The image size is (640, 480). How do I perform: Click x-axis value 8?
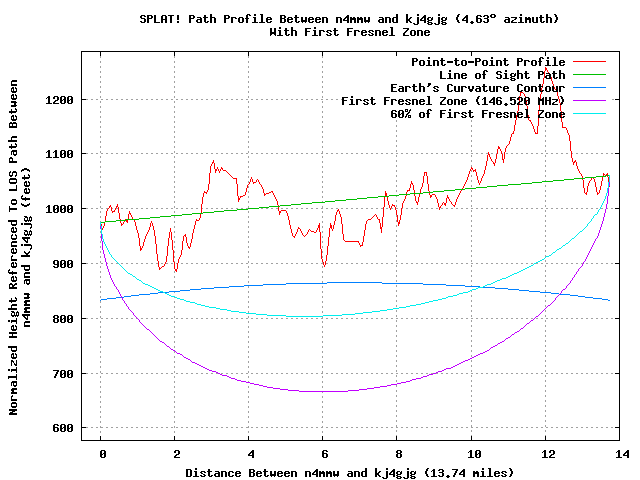pos(399,454)
